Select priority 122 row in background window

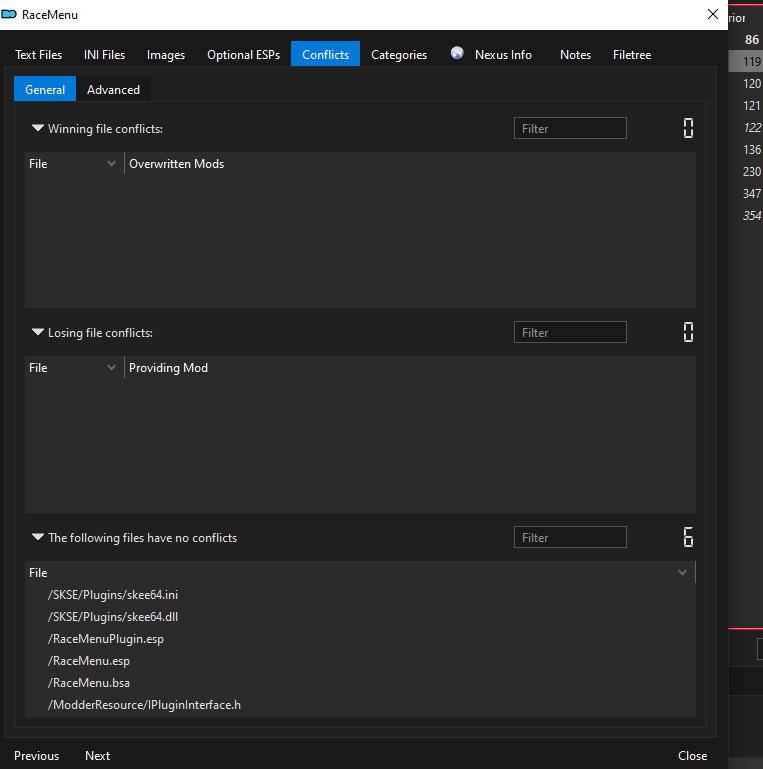(x=746, y=128)
